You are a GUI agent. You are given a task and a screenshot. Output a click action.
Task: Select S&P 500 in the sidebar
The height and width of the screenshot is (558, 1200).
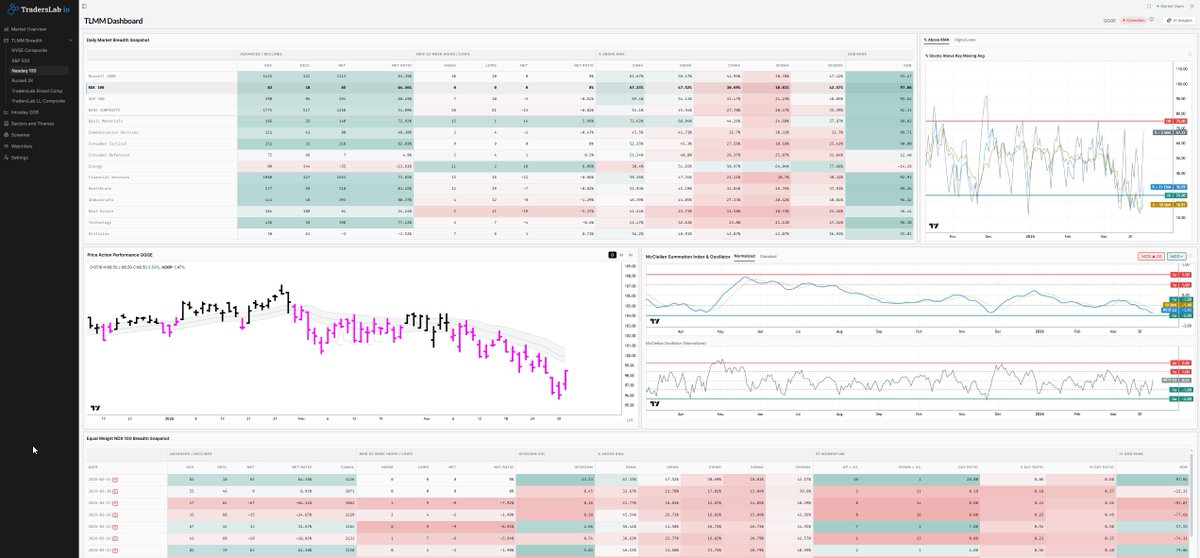pyautogui.click(x=21, y=59)
